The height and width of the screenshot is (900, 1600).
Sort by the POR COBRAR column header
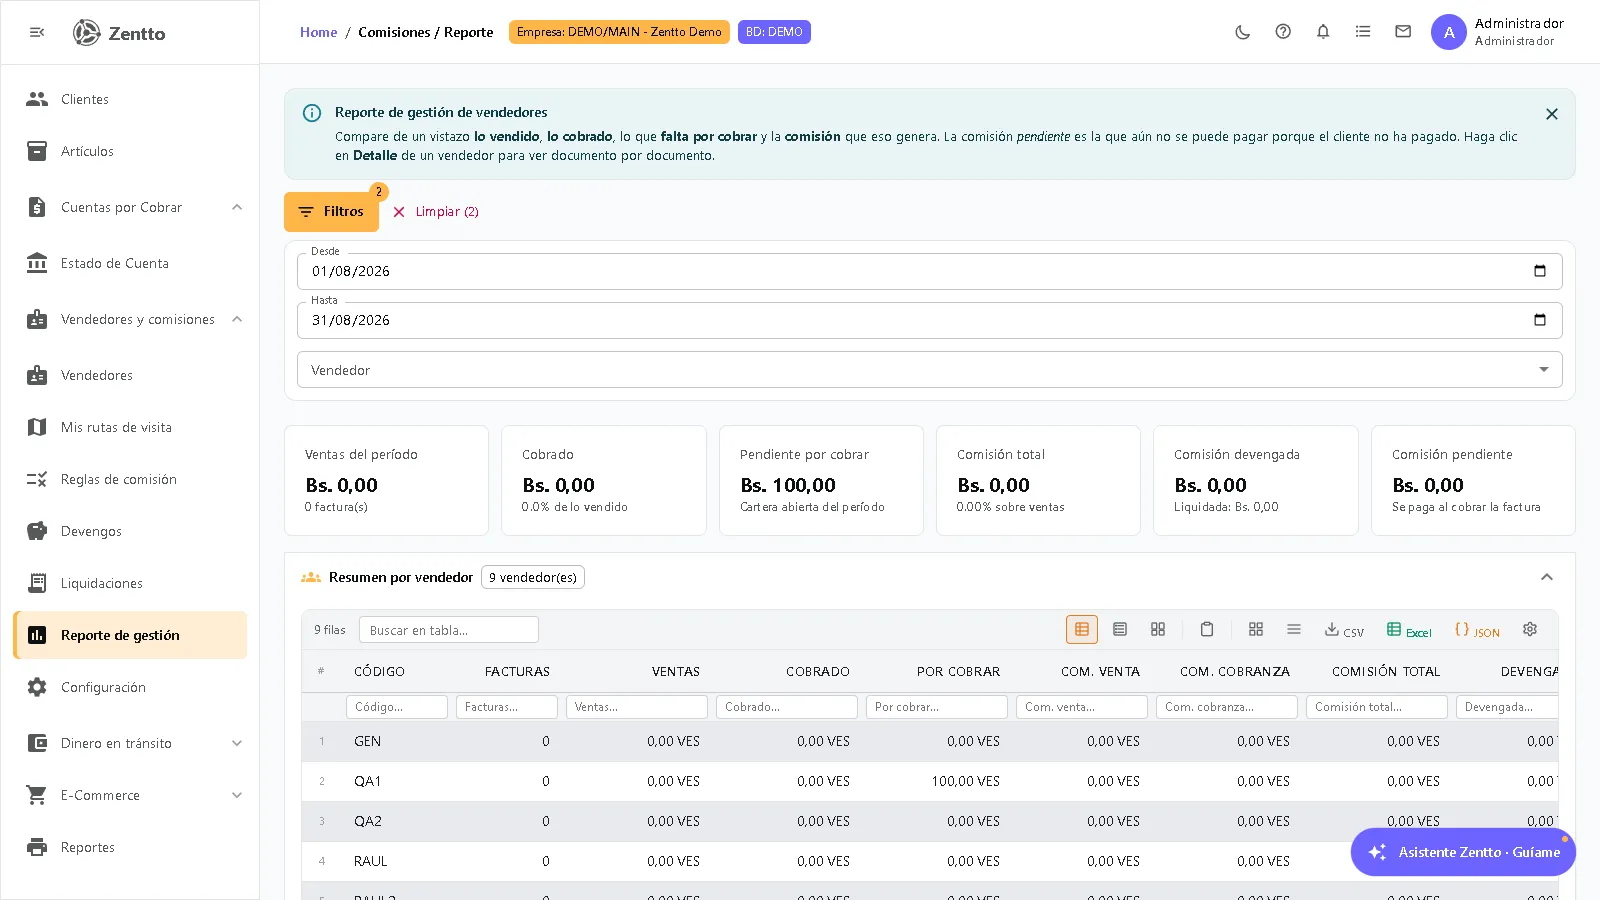tap(958, 672)
